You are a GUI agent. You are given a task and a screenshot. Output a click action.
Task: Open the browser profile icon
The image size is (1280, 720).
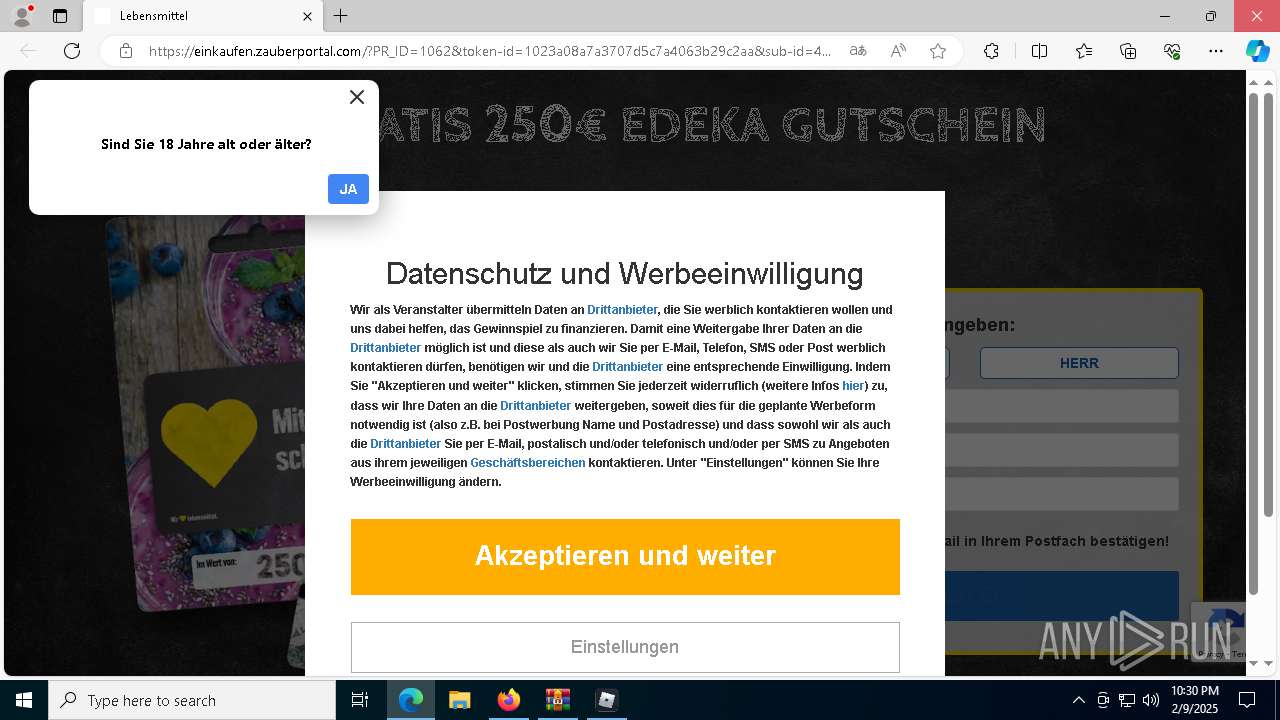[21, 16]
